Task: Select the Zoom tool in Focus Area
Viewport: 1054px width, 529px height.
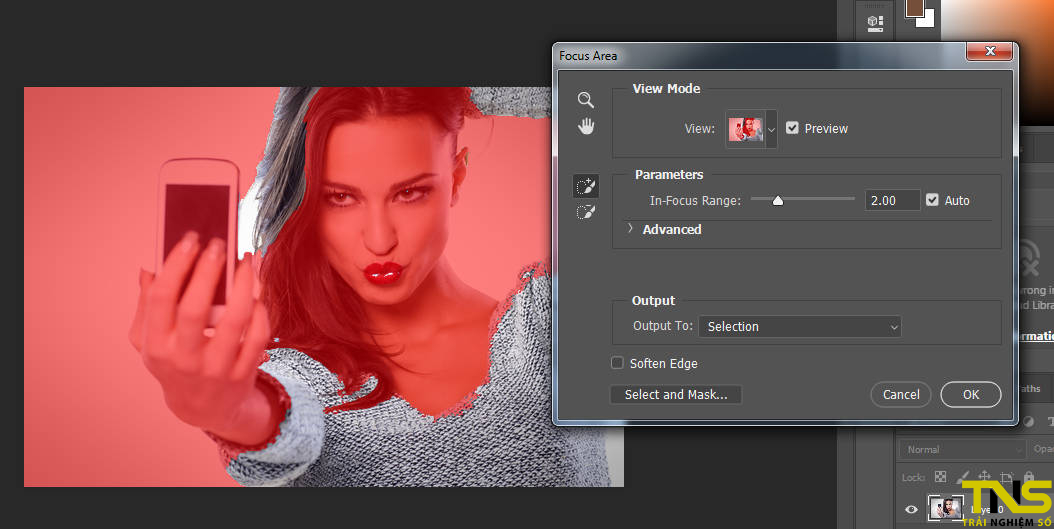Action: [x=585, y=100]
